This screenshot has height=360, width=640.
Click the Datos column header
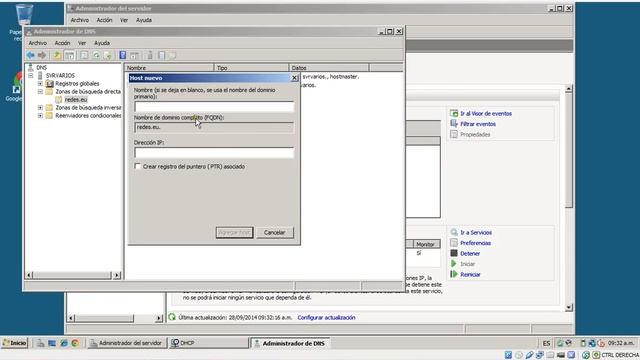tap(329, 68)
